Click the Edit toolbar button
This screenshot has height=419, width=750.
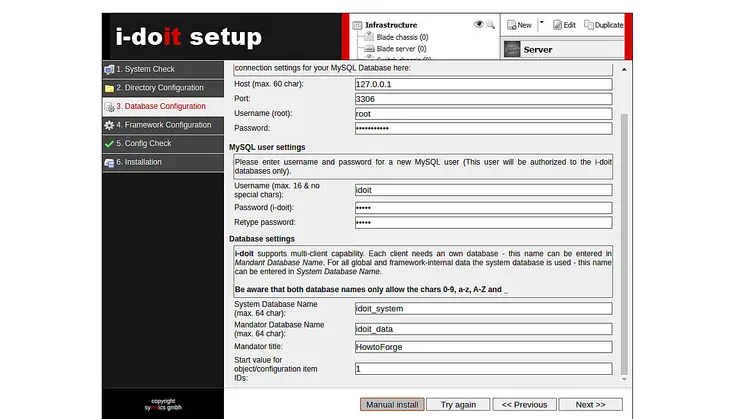tap(564, 25)
